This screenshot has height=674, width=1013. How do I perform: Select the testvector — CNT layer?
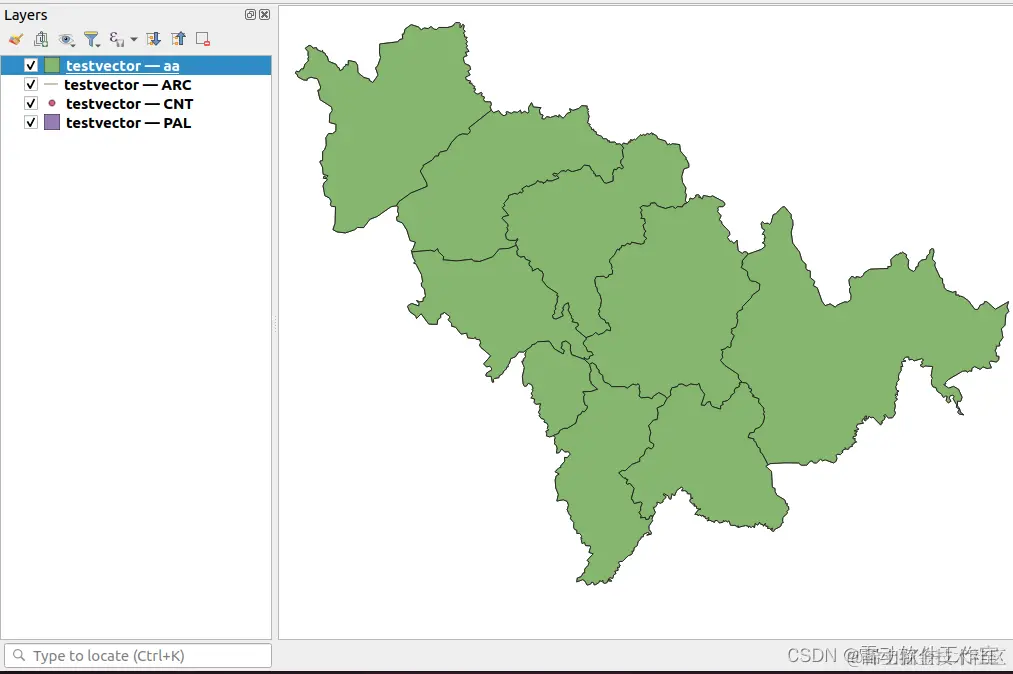click(x=129, y=103)
